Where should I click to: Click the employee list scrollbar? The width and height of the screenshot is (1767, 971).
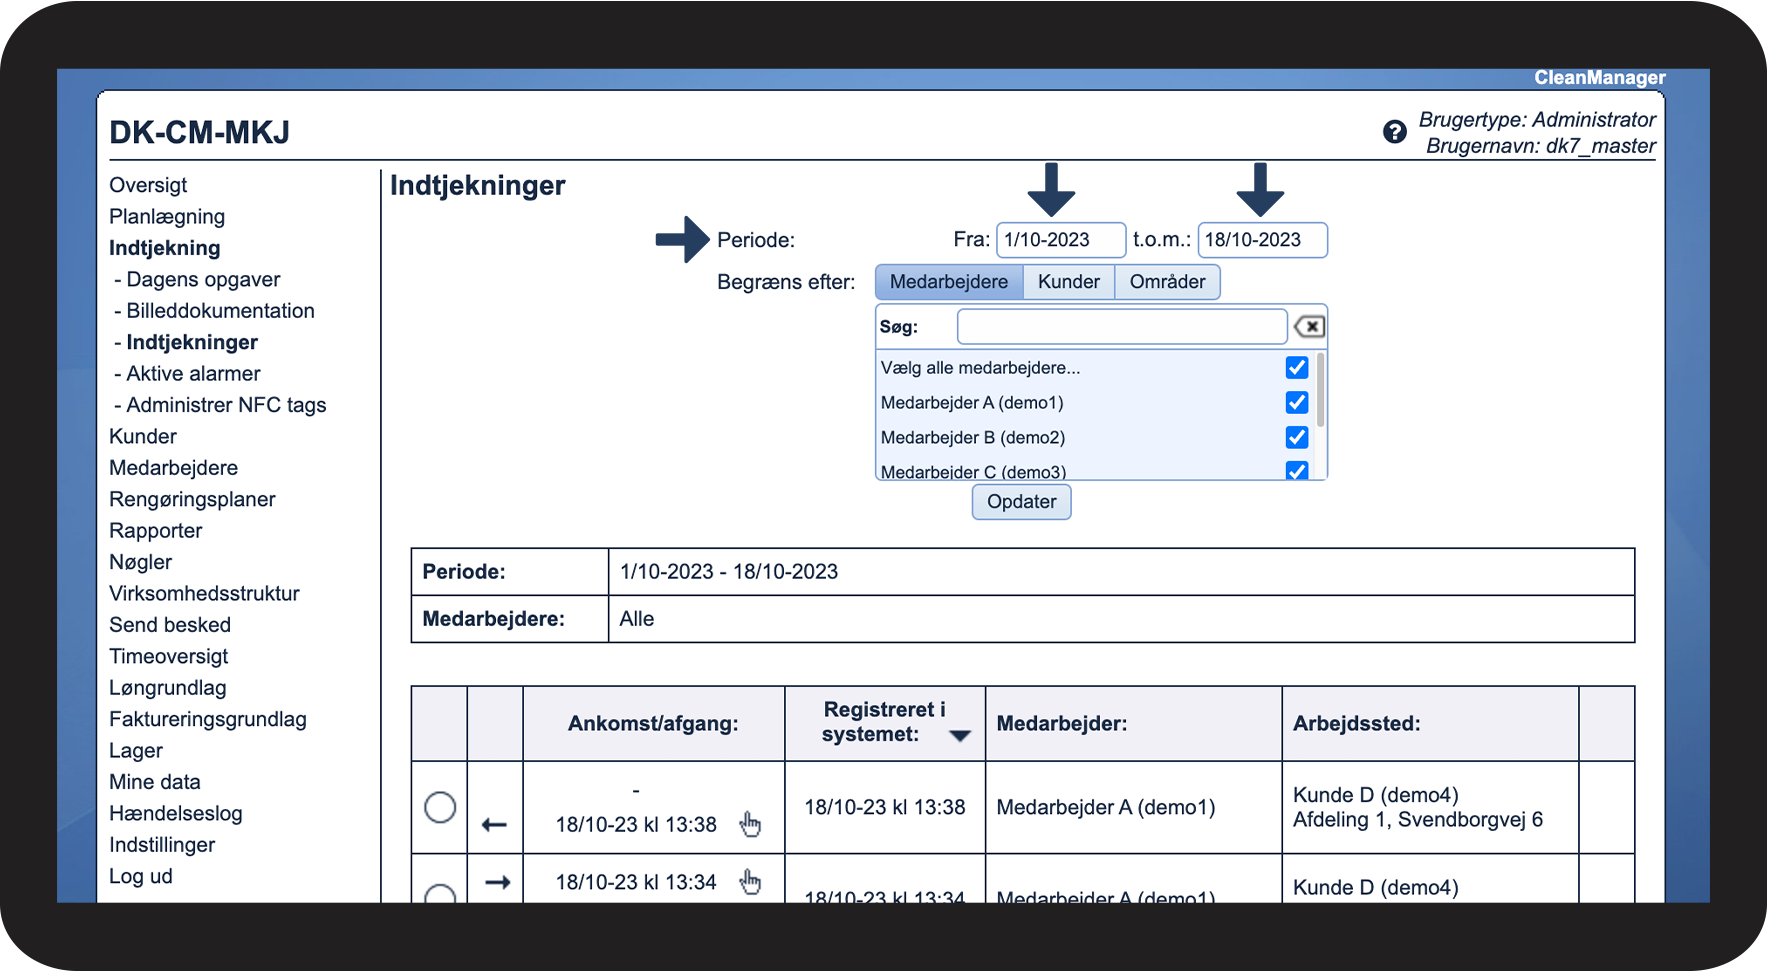pos(1321,390)
